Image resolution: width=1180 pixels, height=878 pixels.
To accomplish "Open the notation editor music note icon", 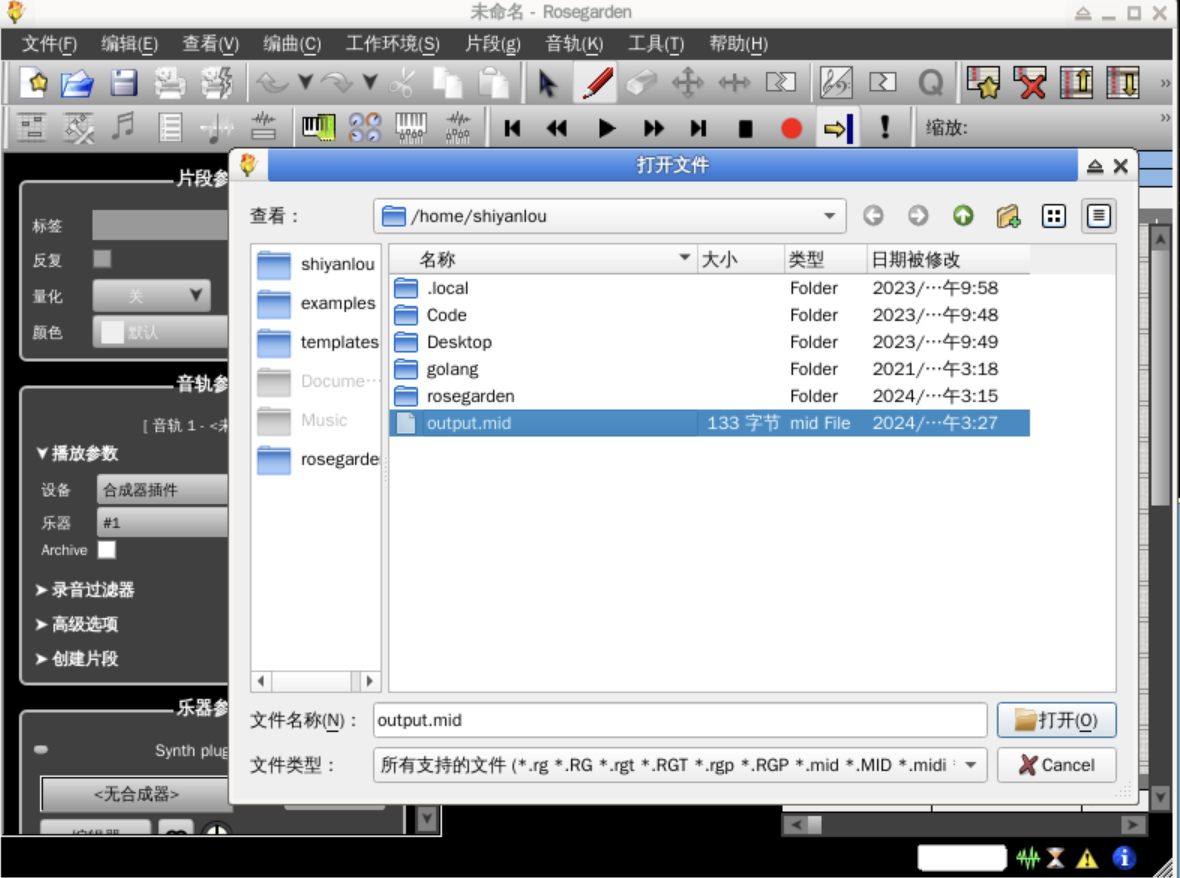I will (123, 128).
